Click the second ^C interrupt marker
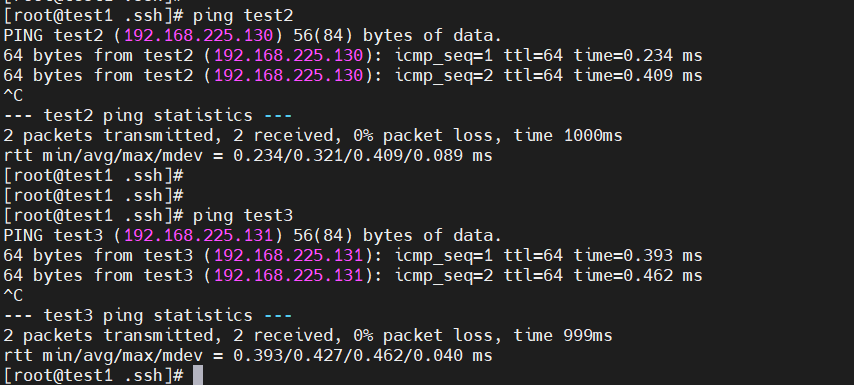This screenshot has width=854, height=385. [x=14, y=296]
